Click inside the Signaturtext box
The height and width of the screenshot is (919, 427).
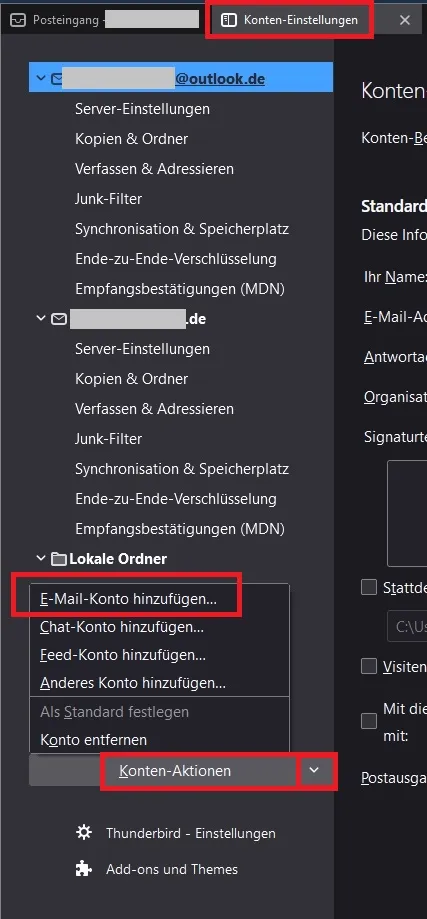406,513
